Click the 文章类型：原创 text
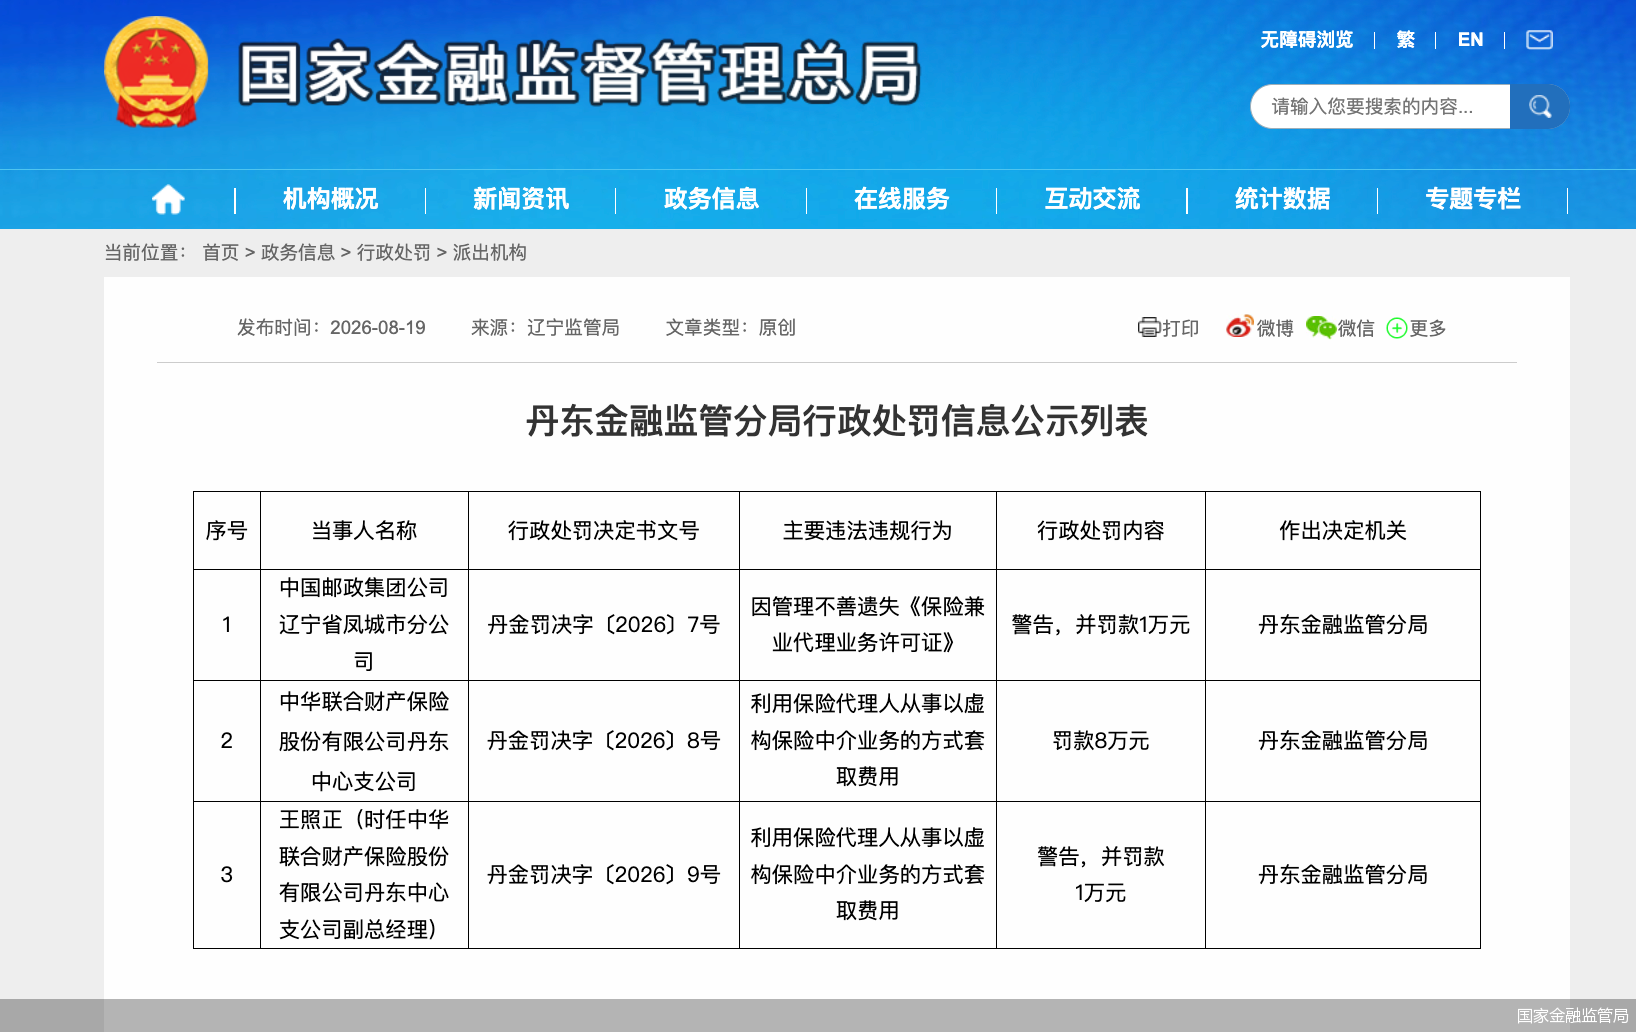 point(731,328)
